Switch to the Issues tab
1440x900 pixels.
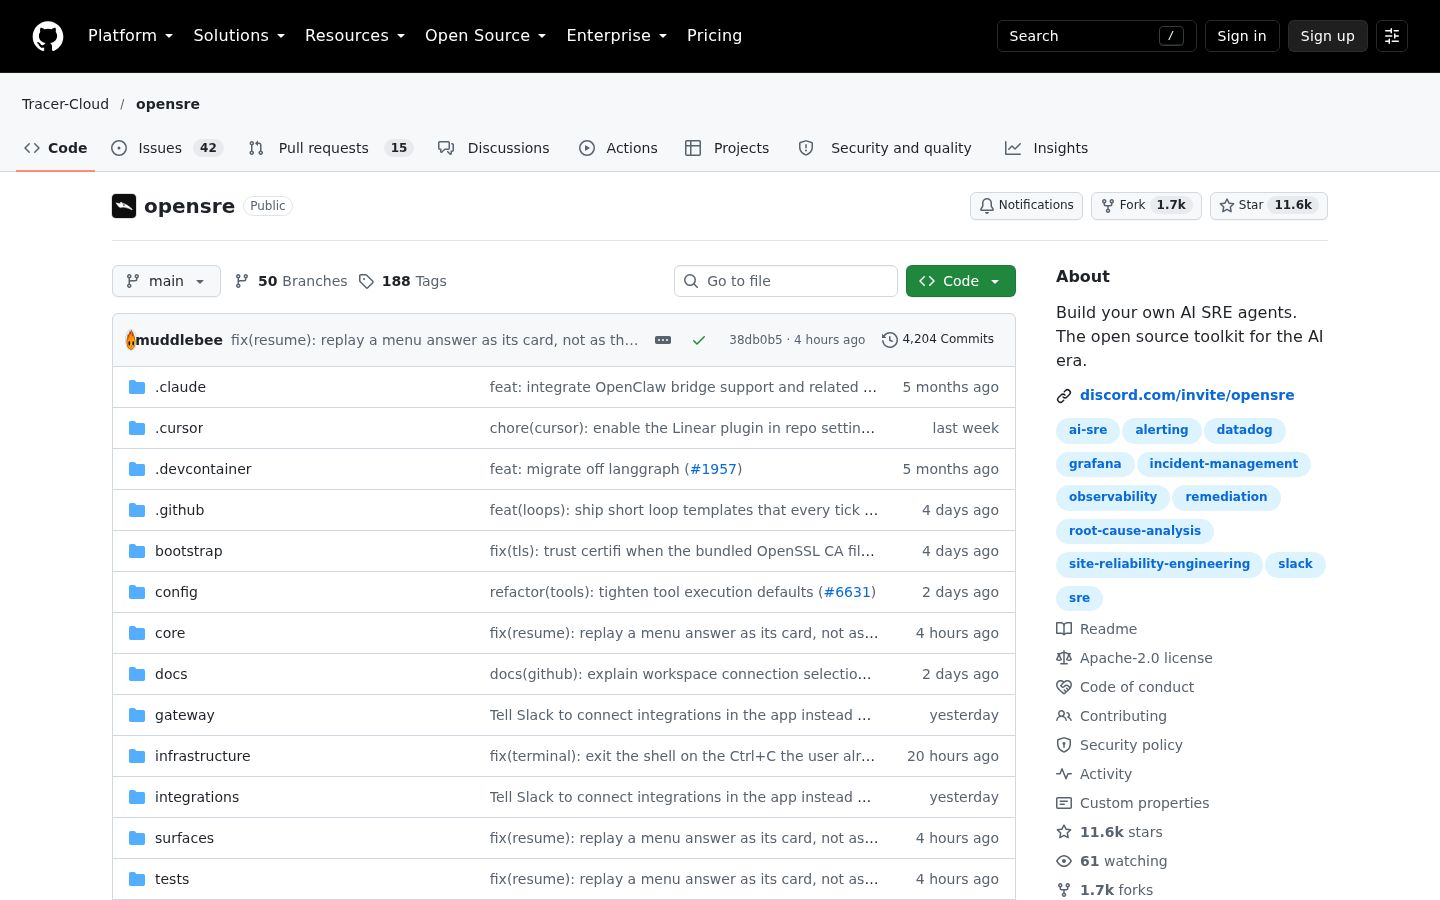point(167,148)
